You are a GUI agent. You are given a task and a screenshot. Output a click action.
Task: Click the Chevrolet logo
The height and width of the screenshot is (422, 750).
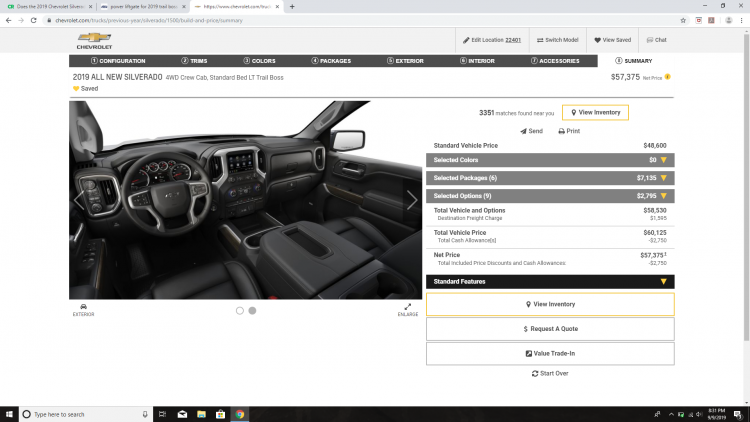(94, 41)
